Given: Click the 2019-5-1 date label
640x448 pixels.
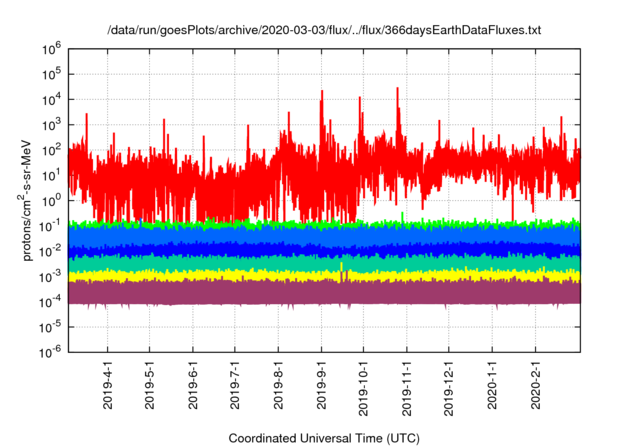Looking at the screenshot, I should click(x=150, y=385).
